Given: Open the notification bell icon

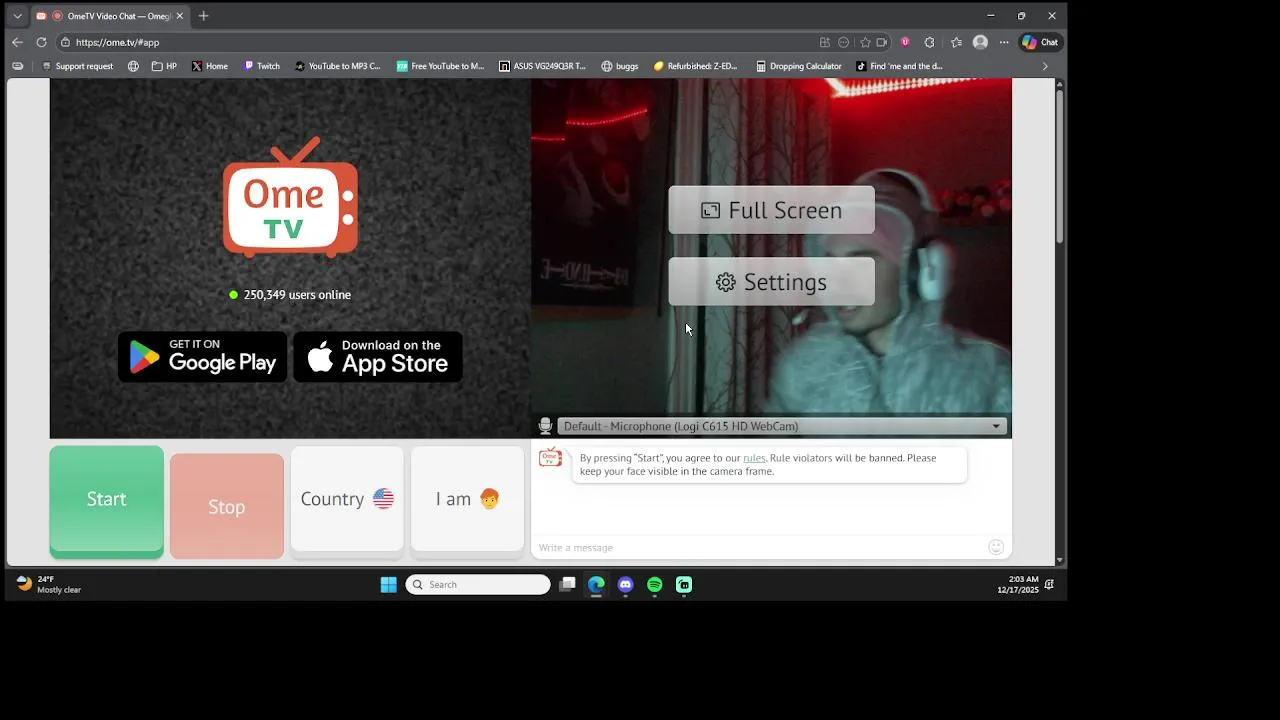Looking at the screenshot, I should pyautogui.click(x=1049, y=585).
